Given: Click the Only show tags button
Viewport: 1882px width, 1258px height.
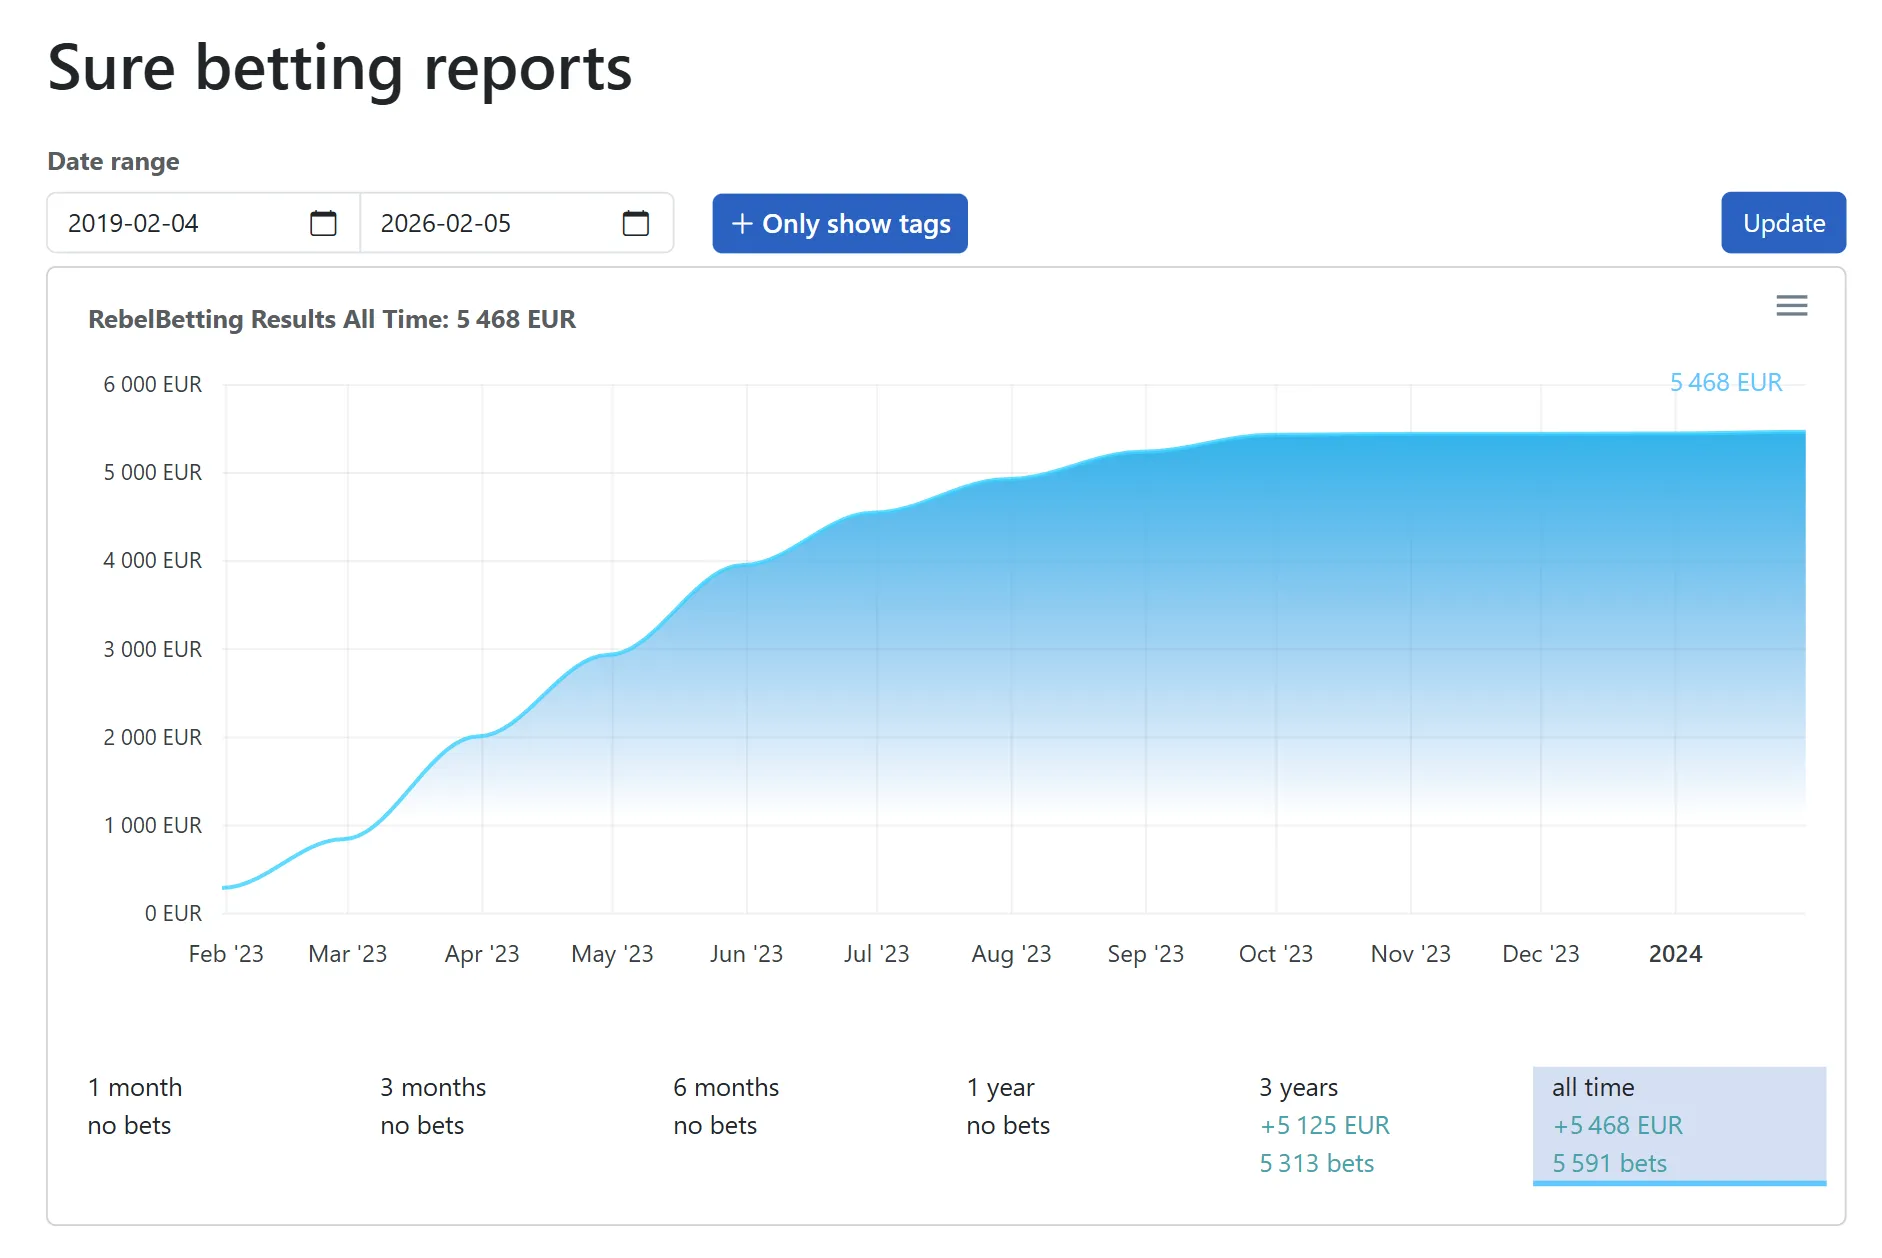Looking at the screenshot, I should coord(839,223).
